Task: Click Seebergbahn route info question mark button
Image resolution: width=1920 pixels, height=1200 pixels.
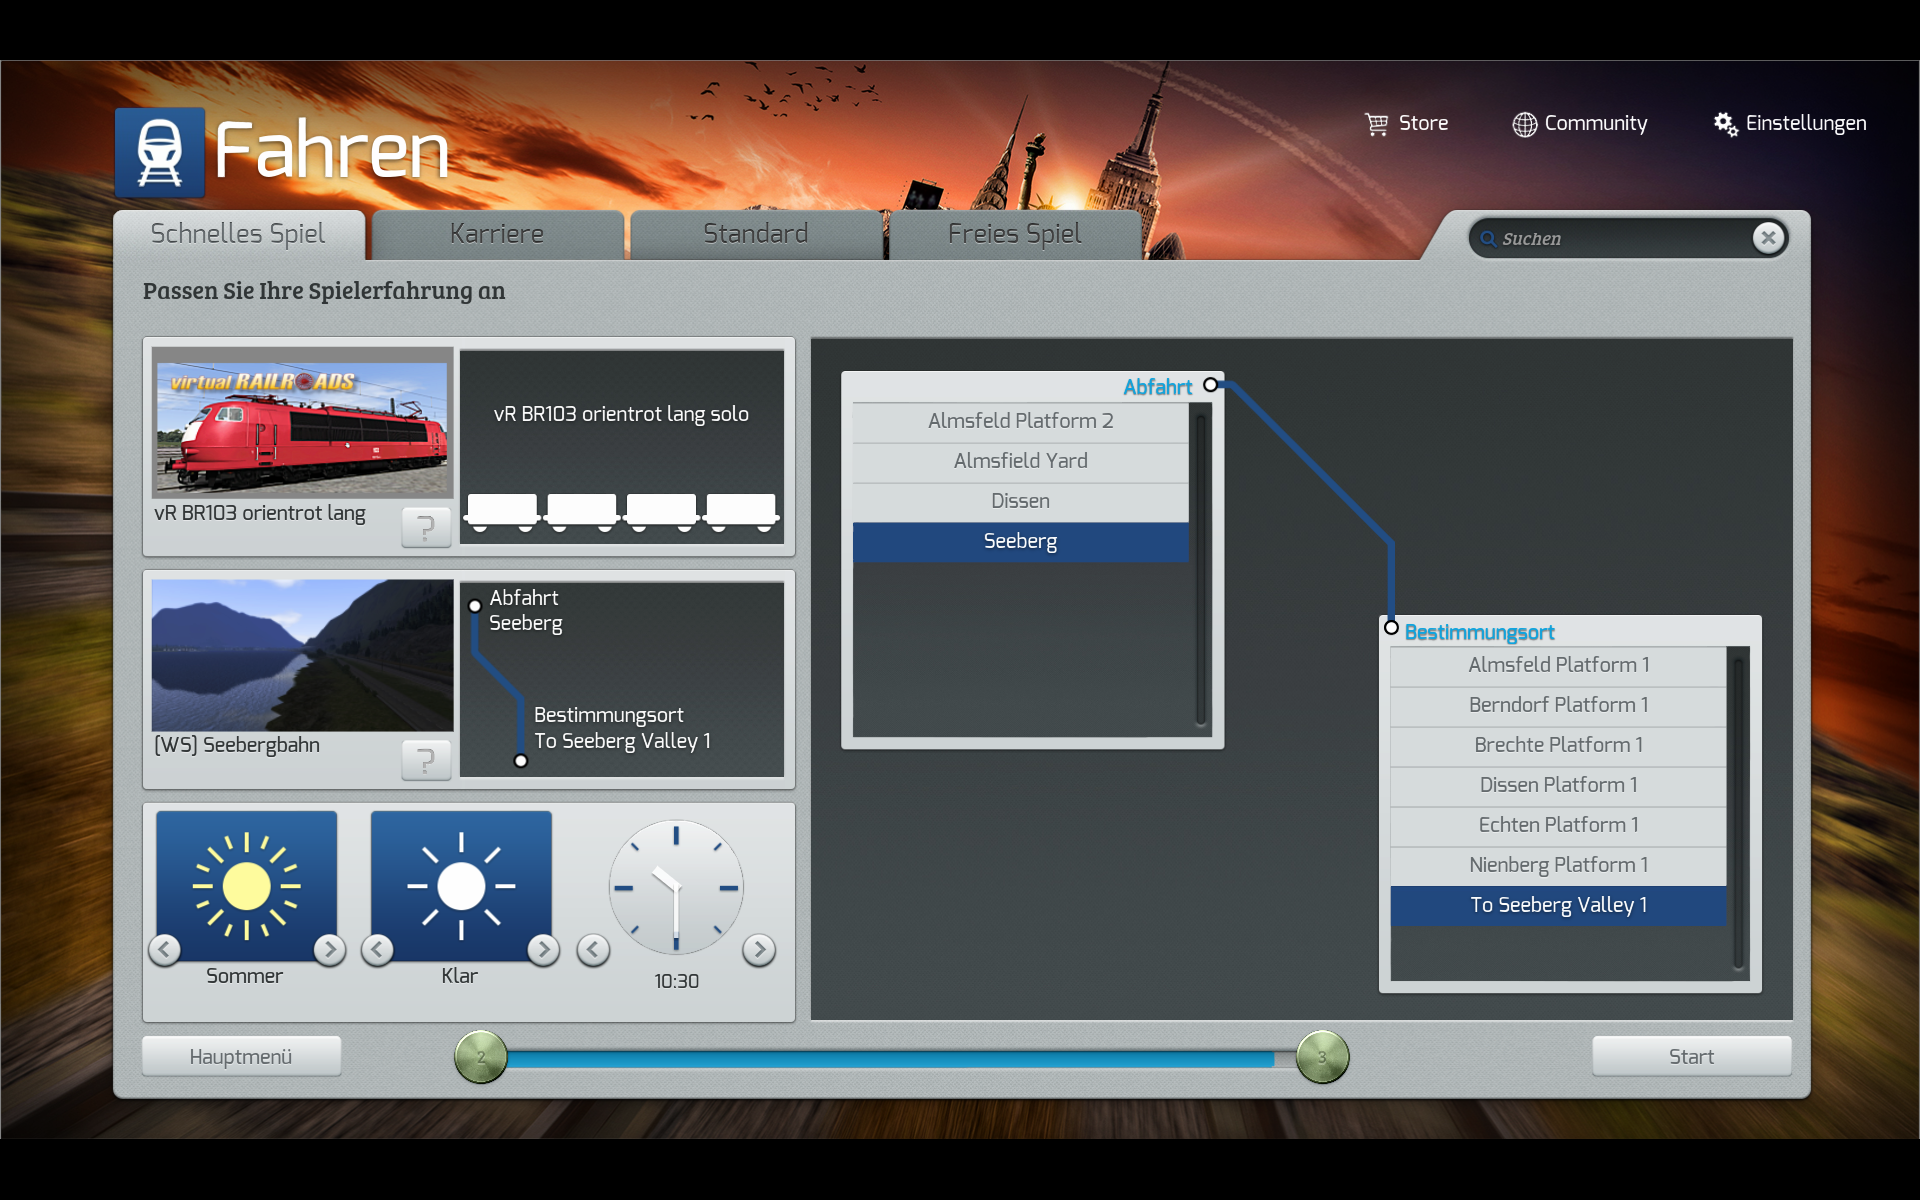Action: (x=426, y=760)
